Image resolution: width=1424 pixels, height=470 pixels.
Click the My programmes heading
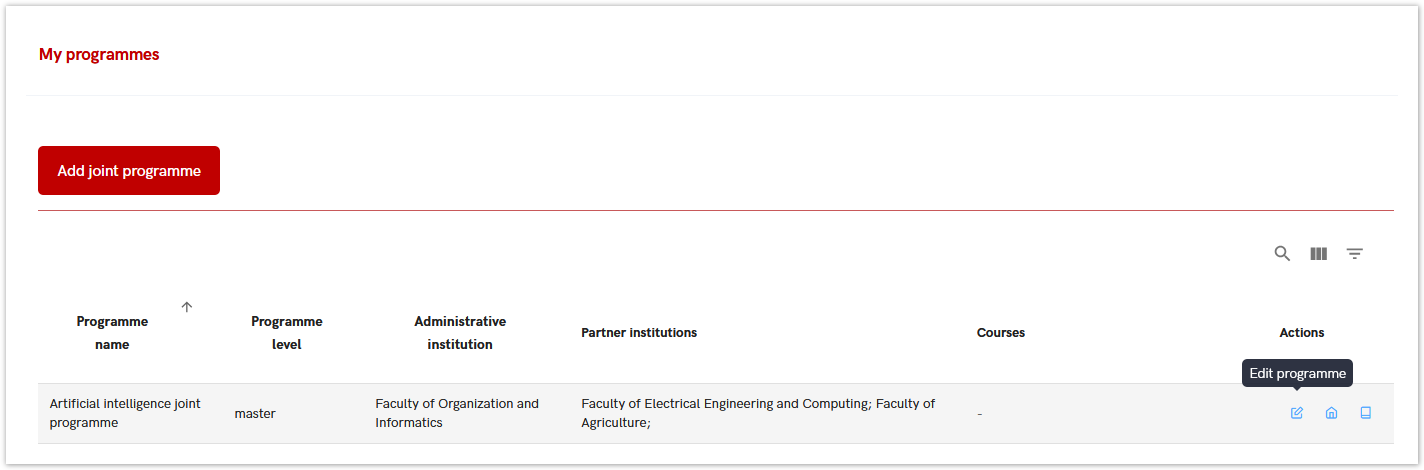pyautogui.click(x=99, y=55)
